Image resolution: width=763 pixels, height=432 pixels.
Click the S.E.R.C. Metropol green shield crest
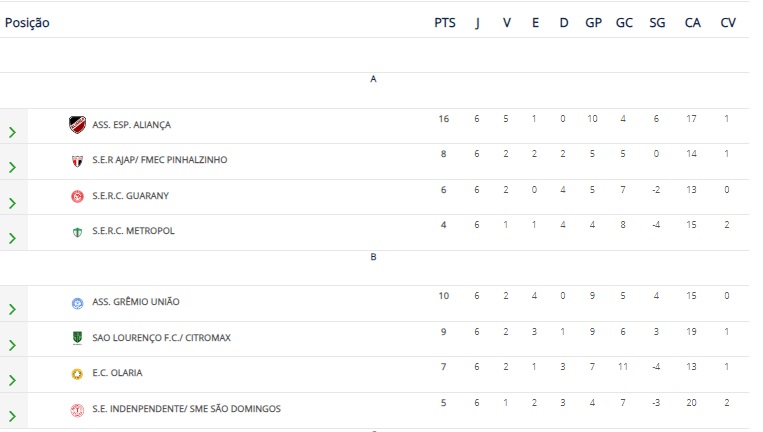[x=77, y=232]
